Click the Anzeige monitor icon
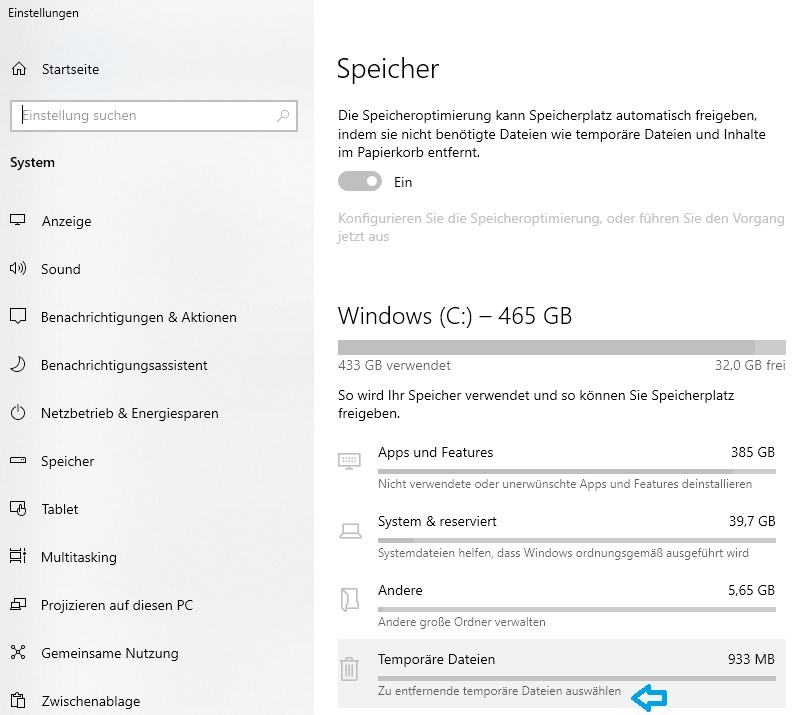This screenshot has width=793, height=715. (x=18, y=221)
